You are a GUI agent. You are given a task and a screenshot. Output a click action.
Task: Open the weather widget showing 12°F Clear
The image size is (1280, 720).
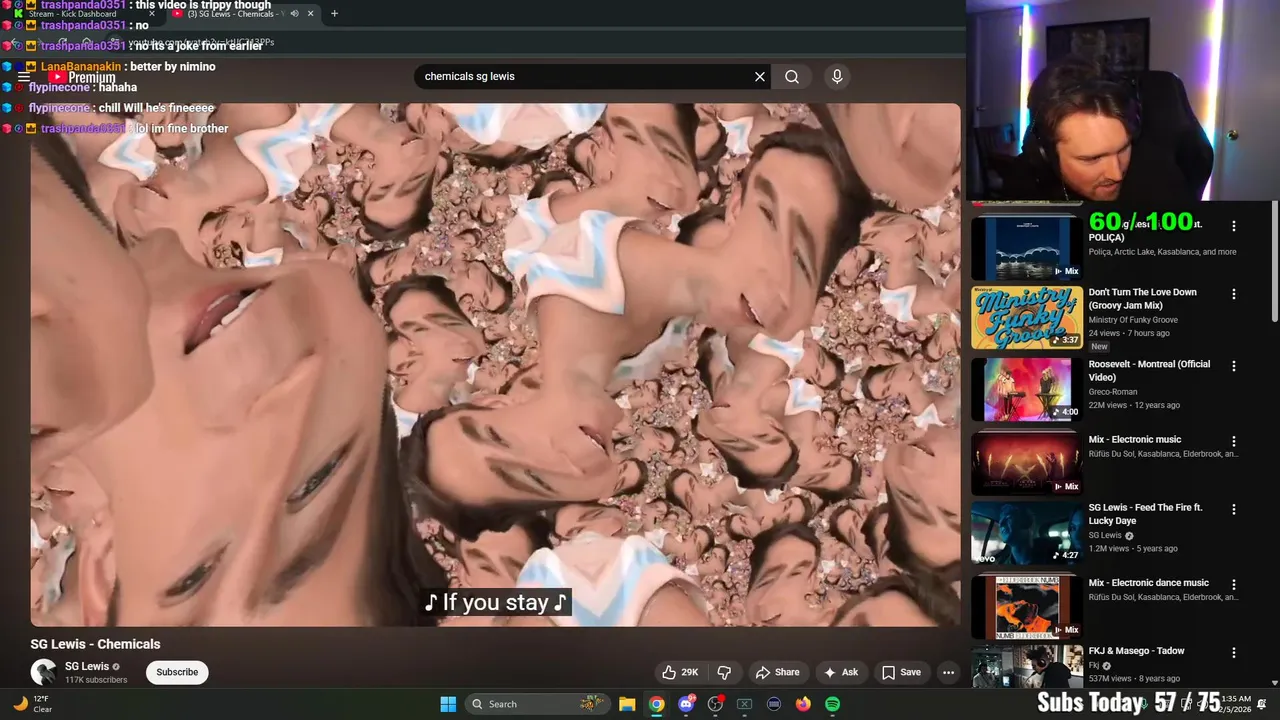click(x=32, y=704)
